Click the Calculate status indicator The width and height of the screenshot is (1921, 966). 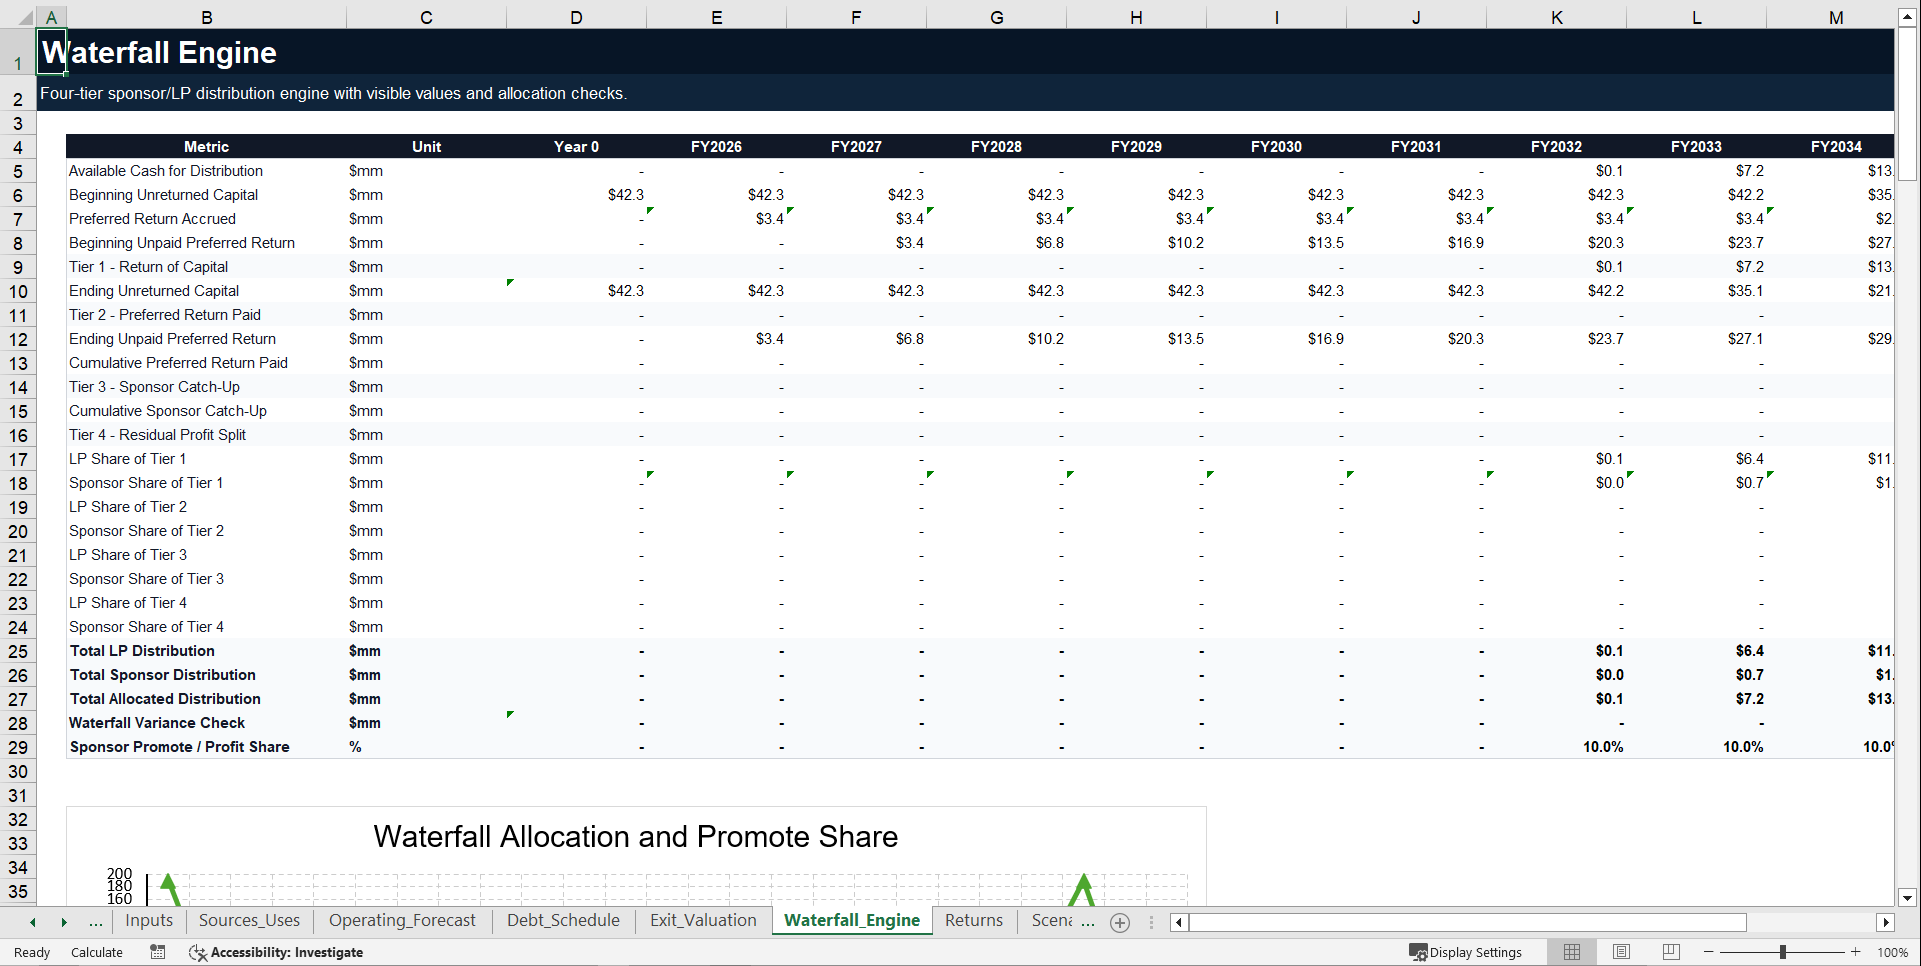(x=97, y=952)
